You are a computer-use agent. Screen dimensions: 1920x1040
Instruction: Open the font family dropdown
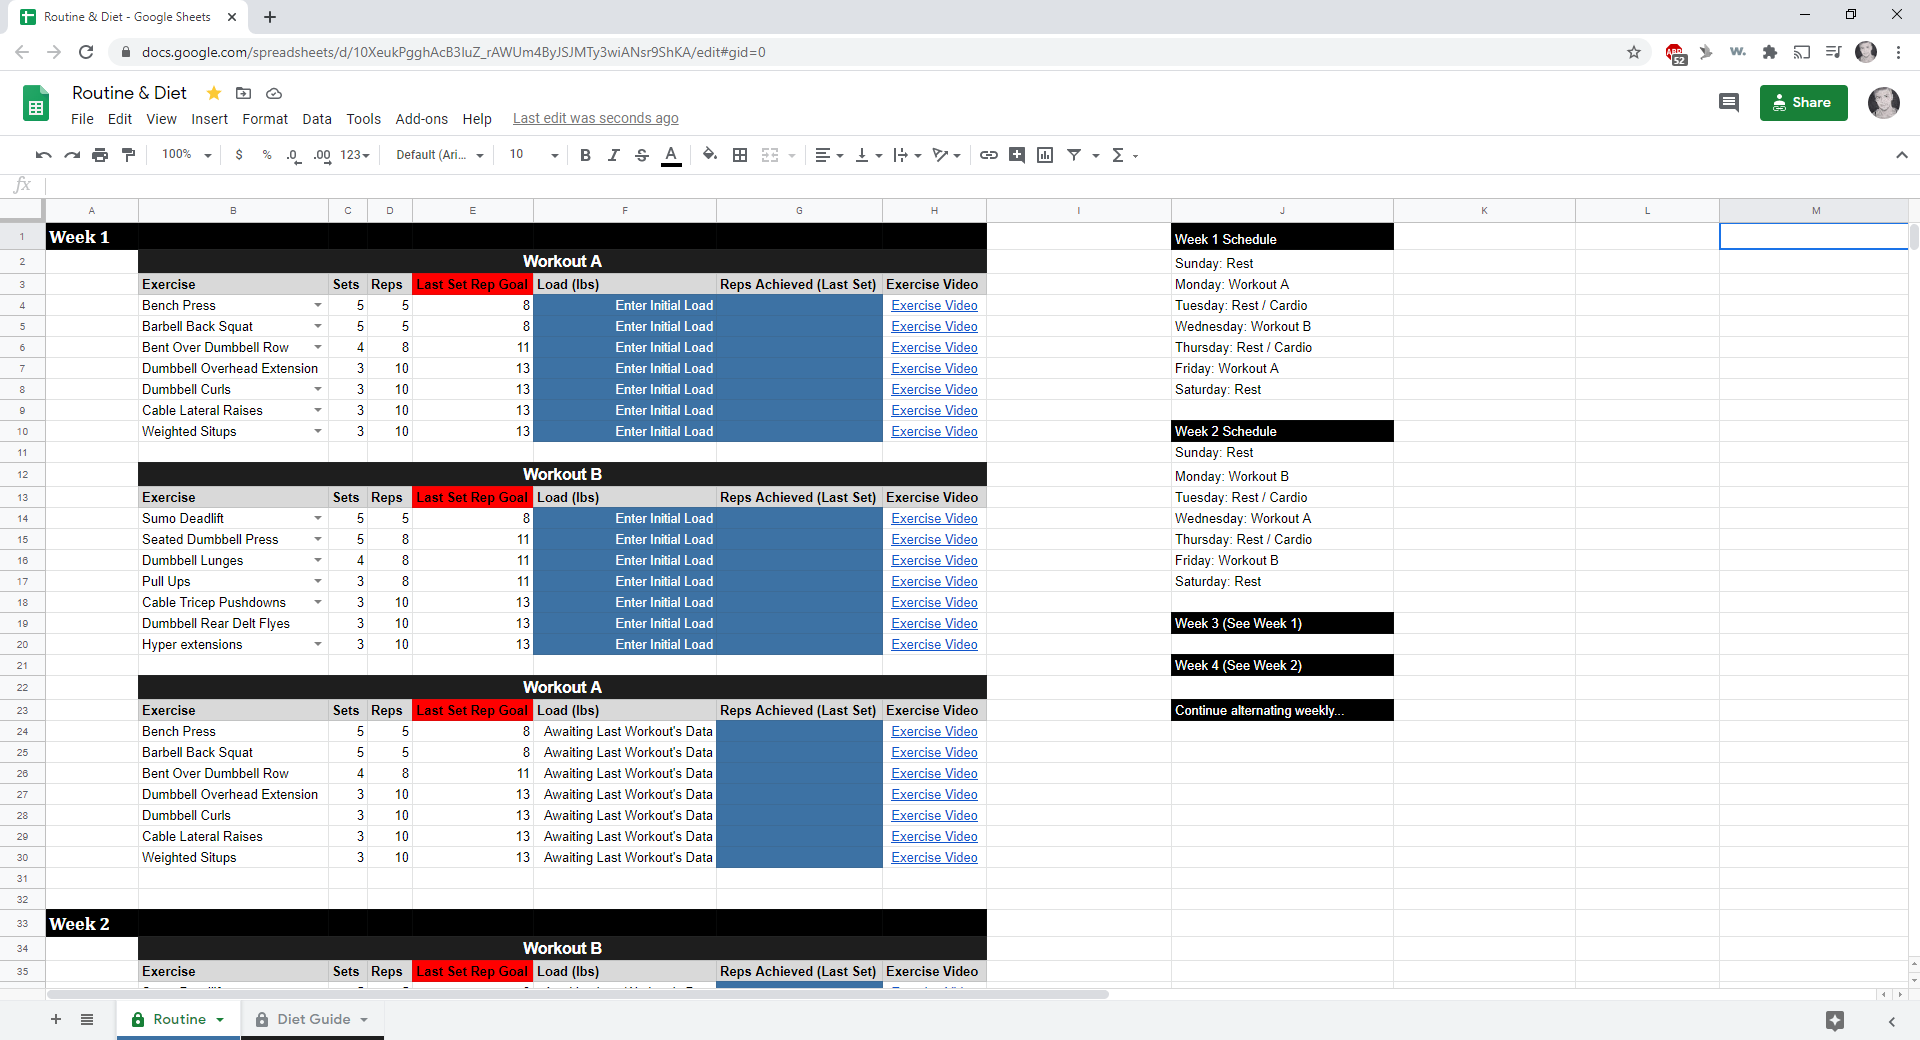click(x=439, y=155)
